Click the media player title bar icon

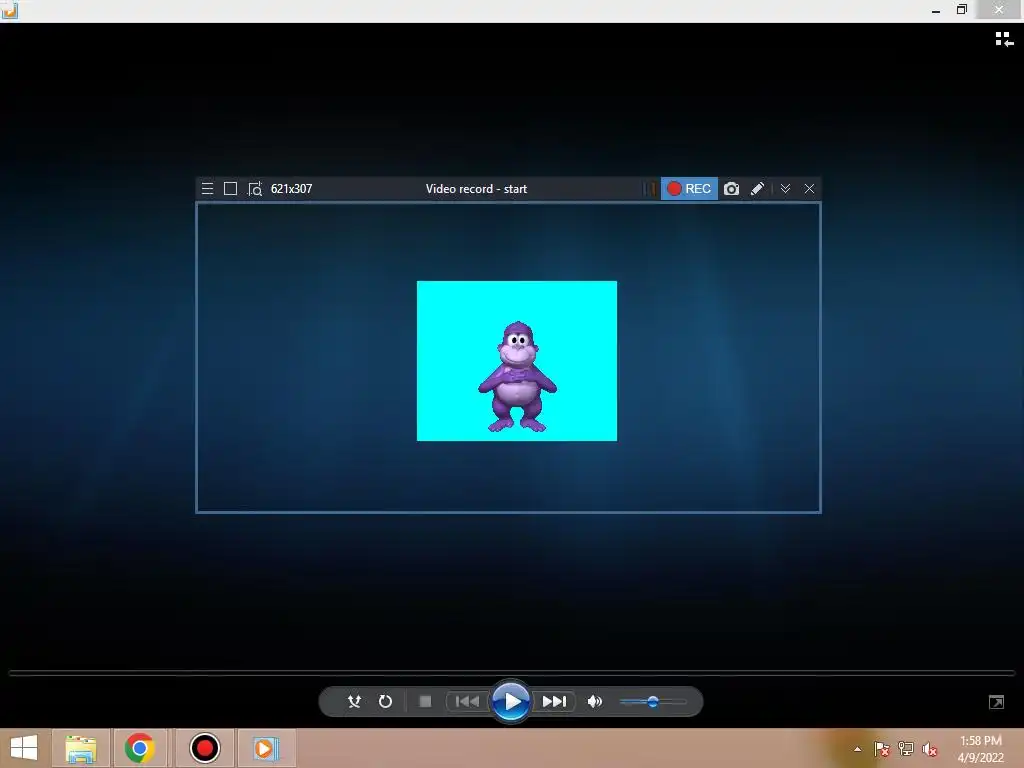[x=9, y=9]
